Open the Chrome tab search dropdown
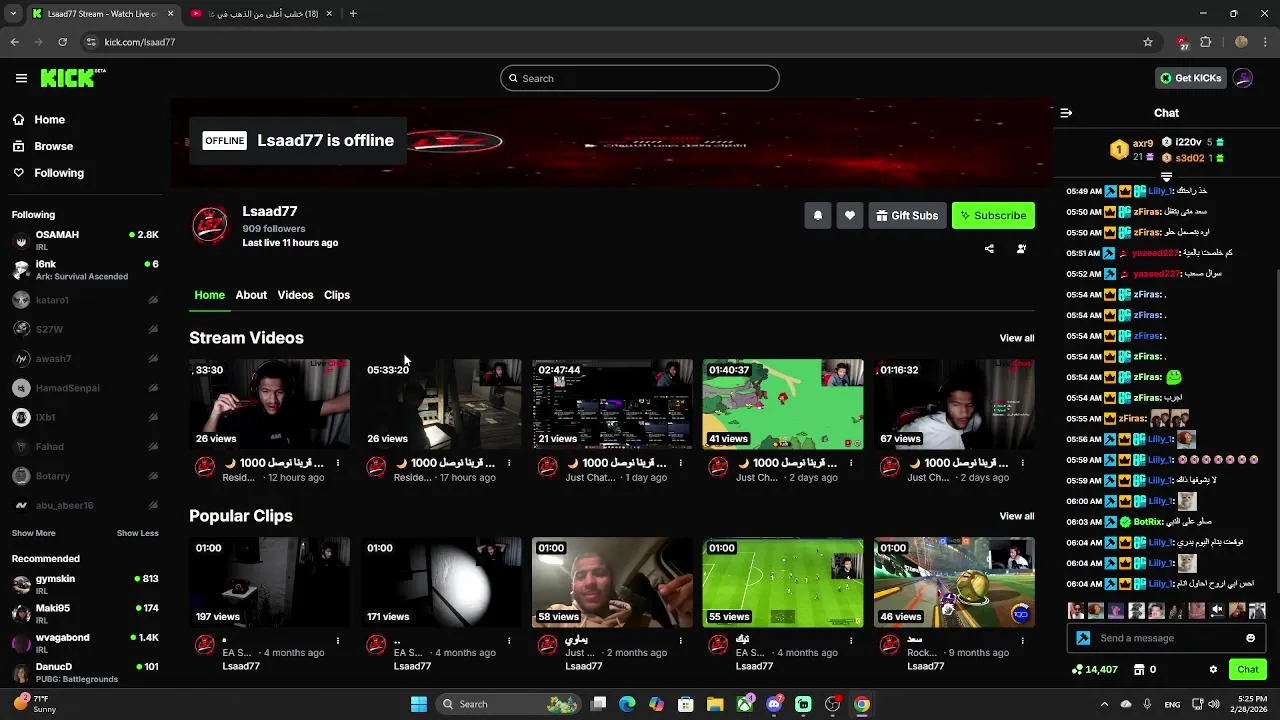 pos(13,14)
